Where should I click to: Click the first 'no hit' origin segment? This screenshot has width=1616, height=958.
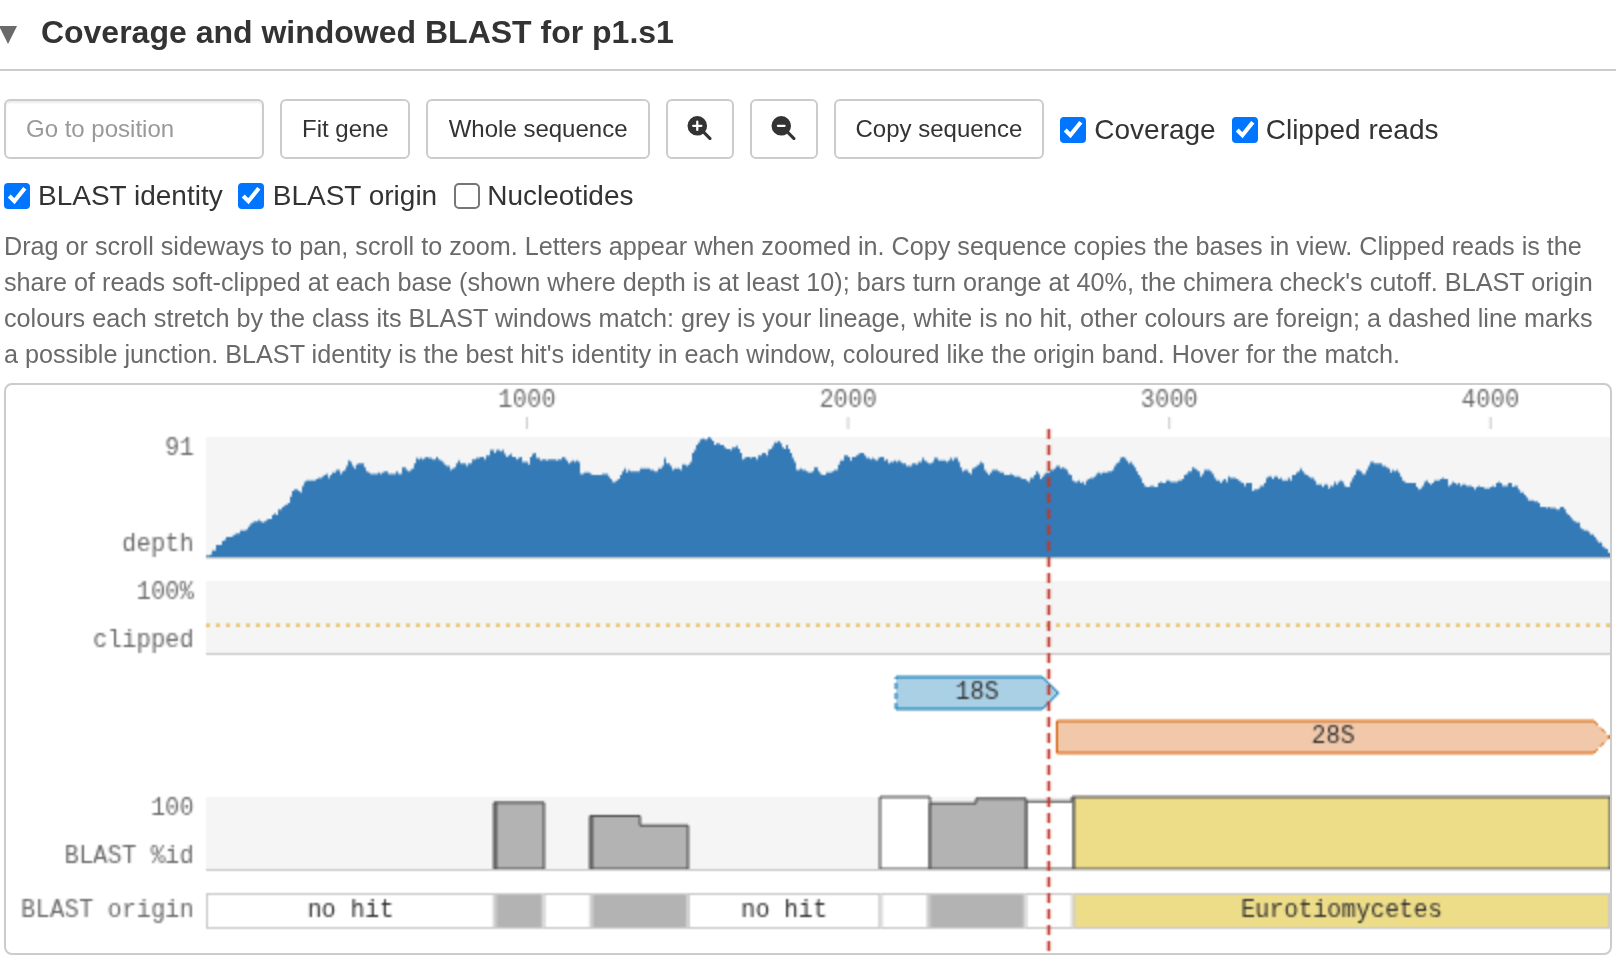coord(350,910)
